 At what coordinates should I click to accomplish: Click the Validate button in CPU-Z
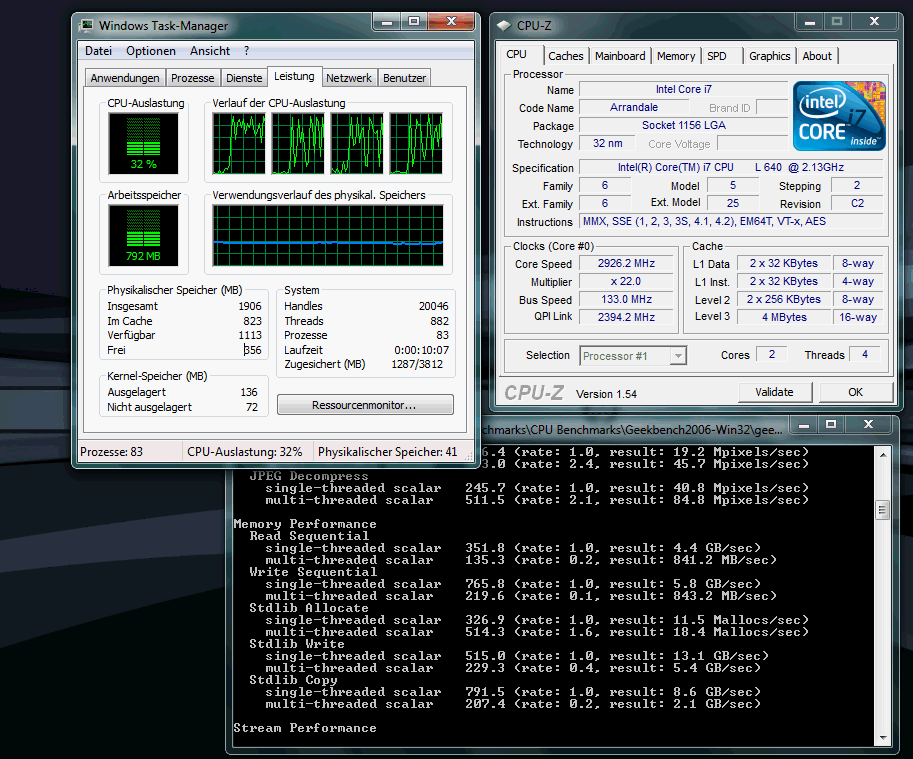coord(774,392)
